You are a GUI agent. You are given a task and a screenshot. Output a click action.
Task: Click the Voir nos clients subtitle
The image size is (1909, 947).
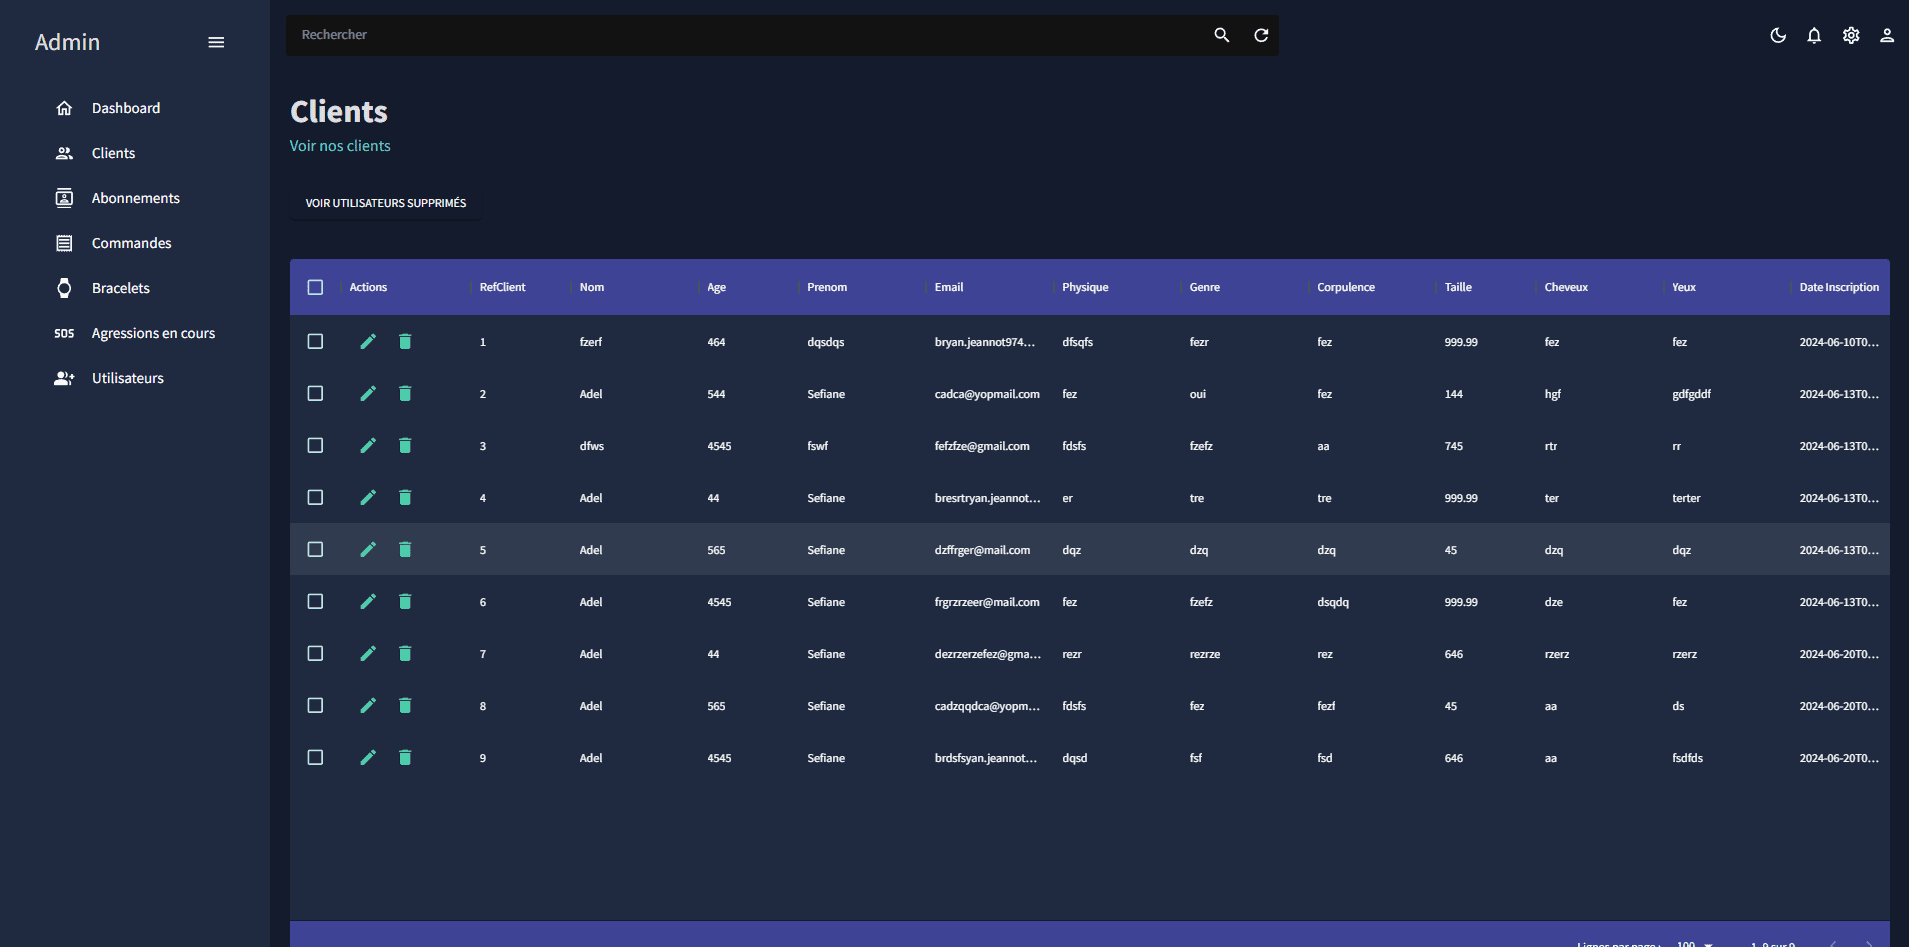[x=340, y=146]
